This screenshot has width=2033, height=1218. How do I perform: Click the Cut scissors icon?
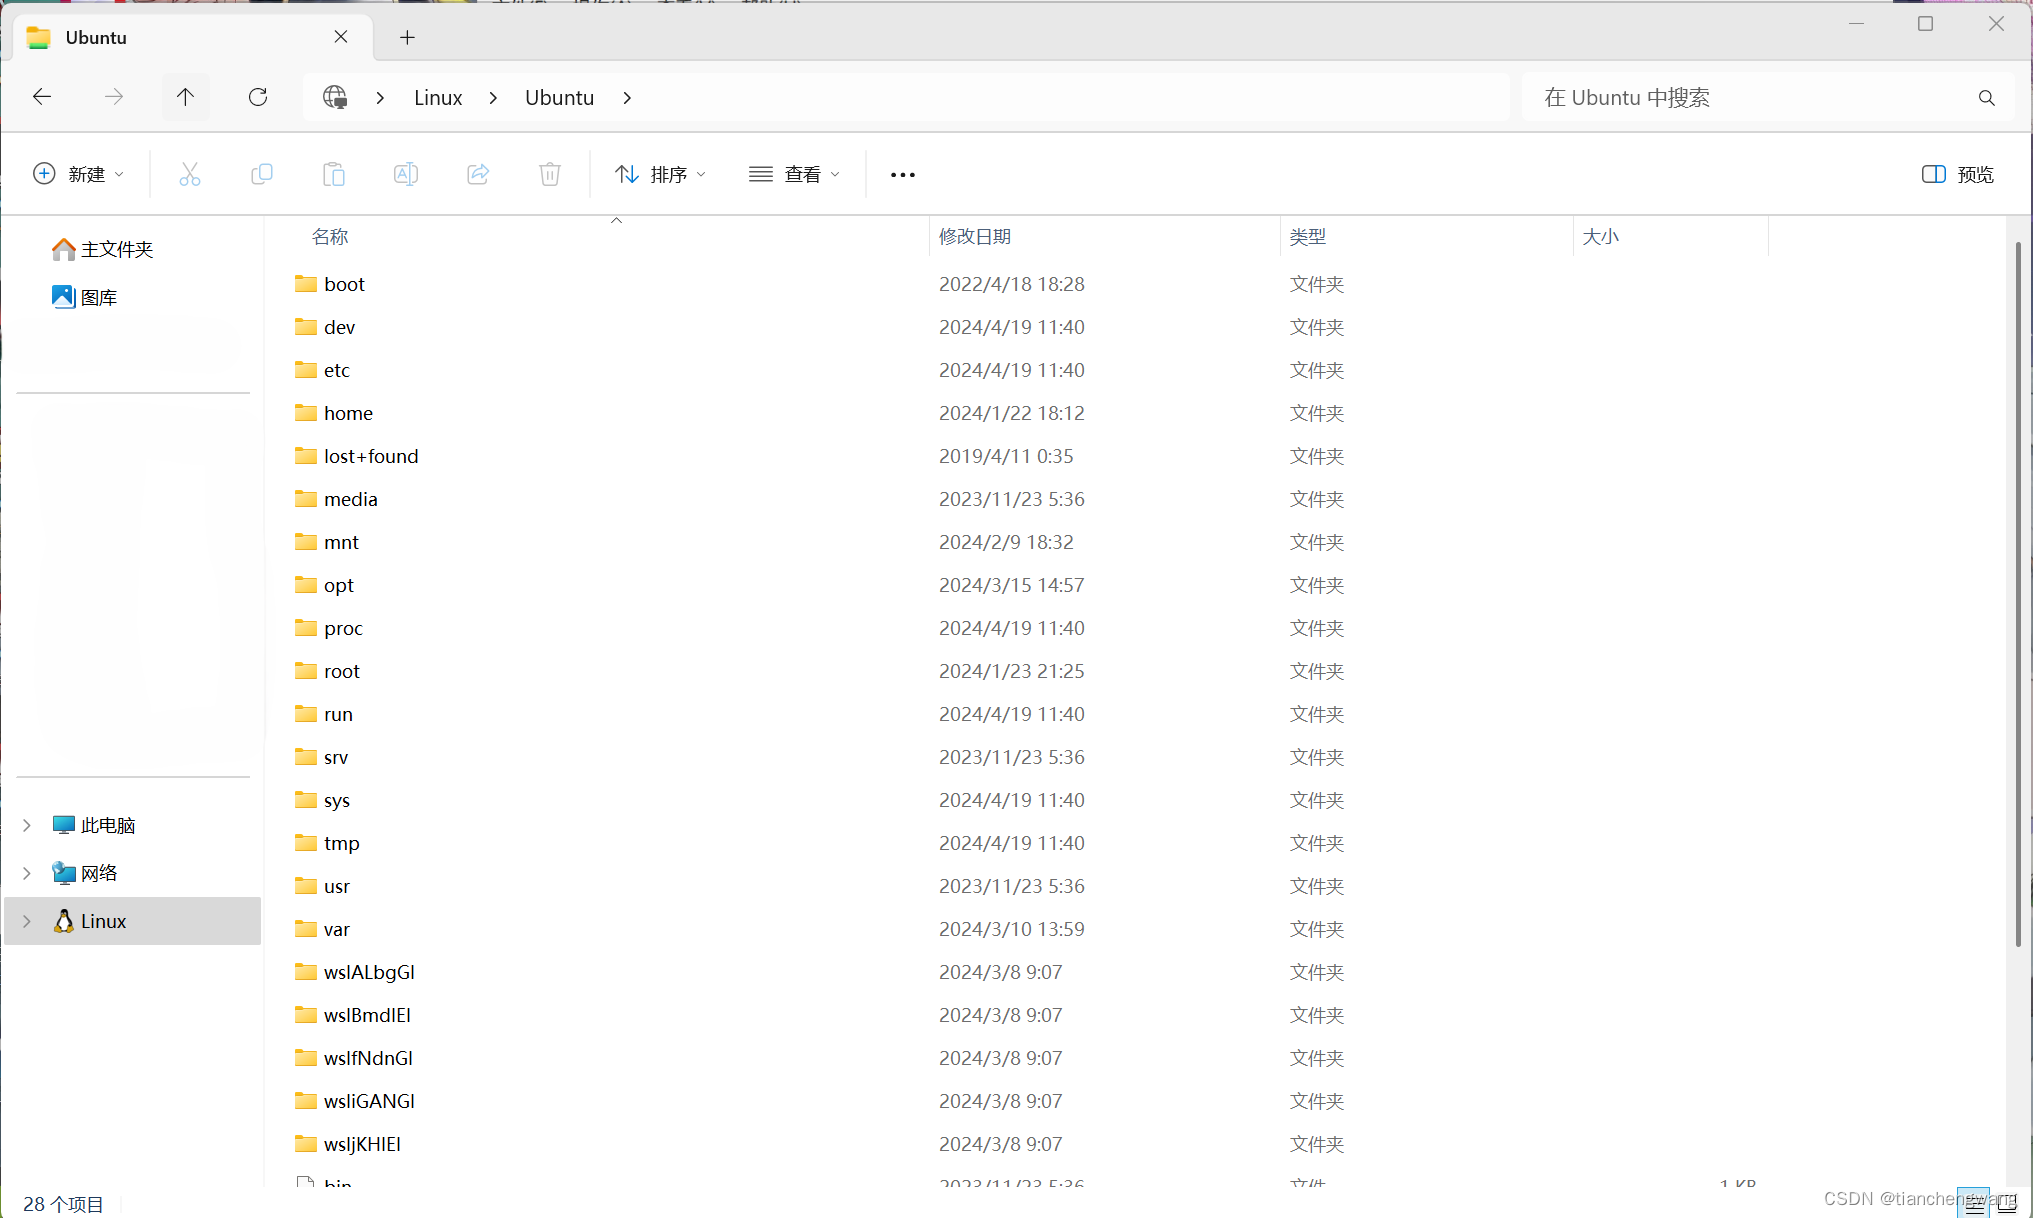pos(190,174)
